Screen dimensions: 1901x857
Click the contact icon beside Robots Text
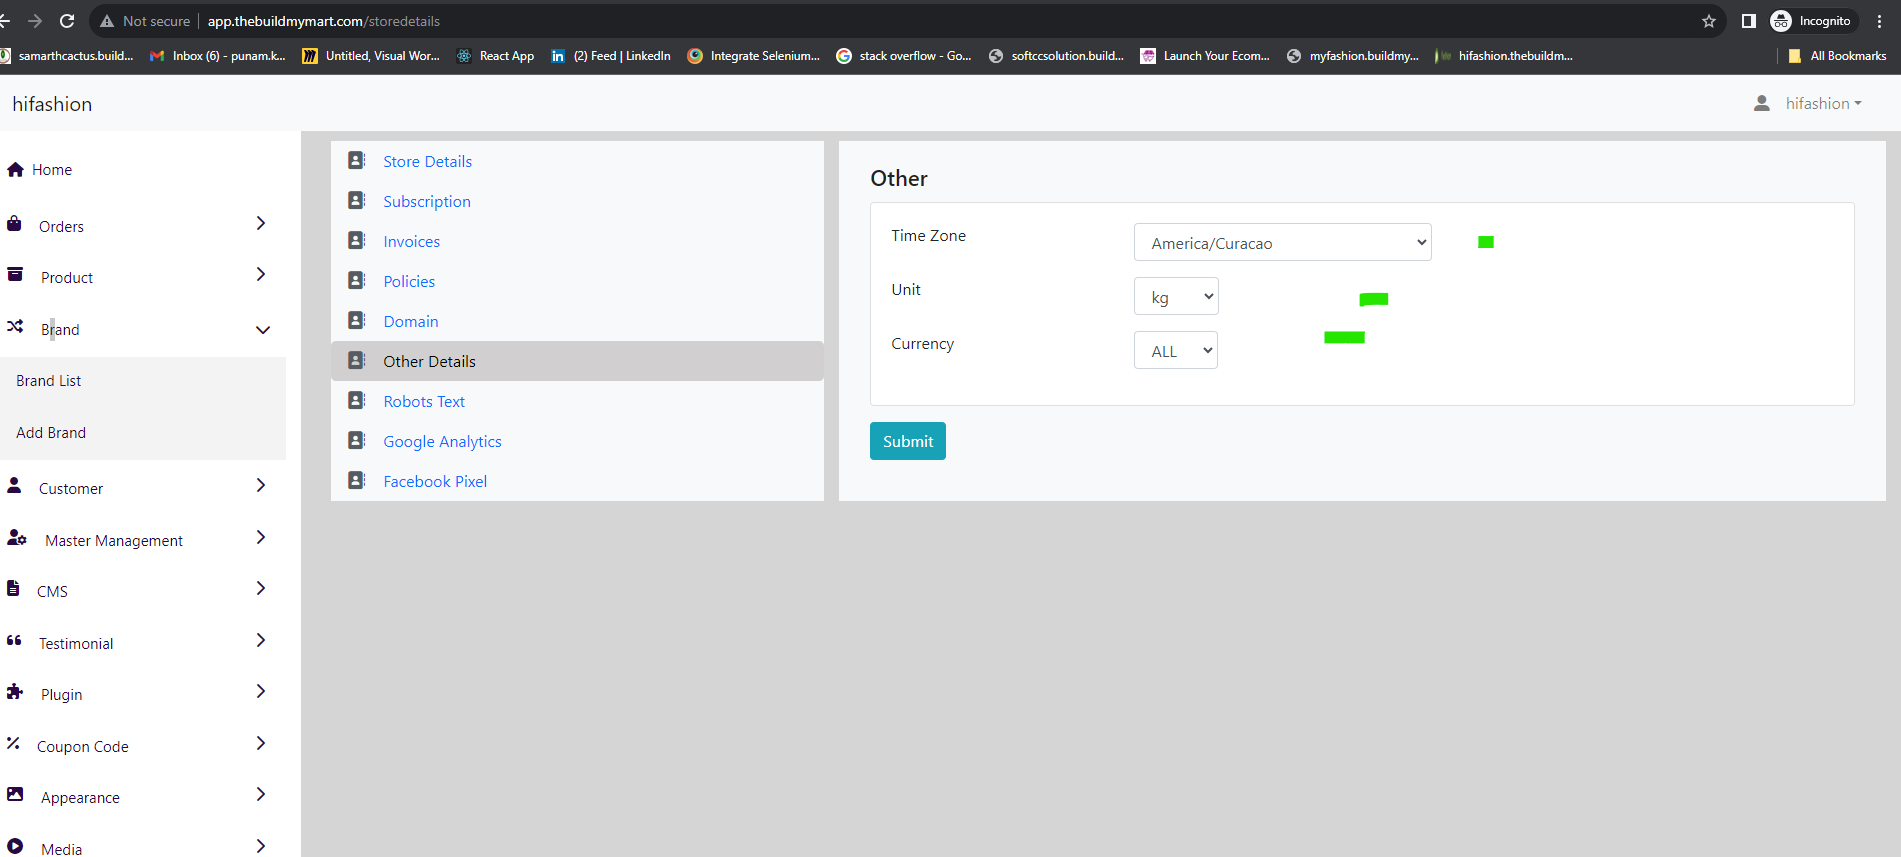click(x=356, y=400)
